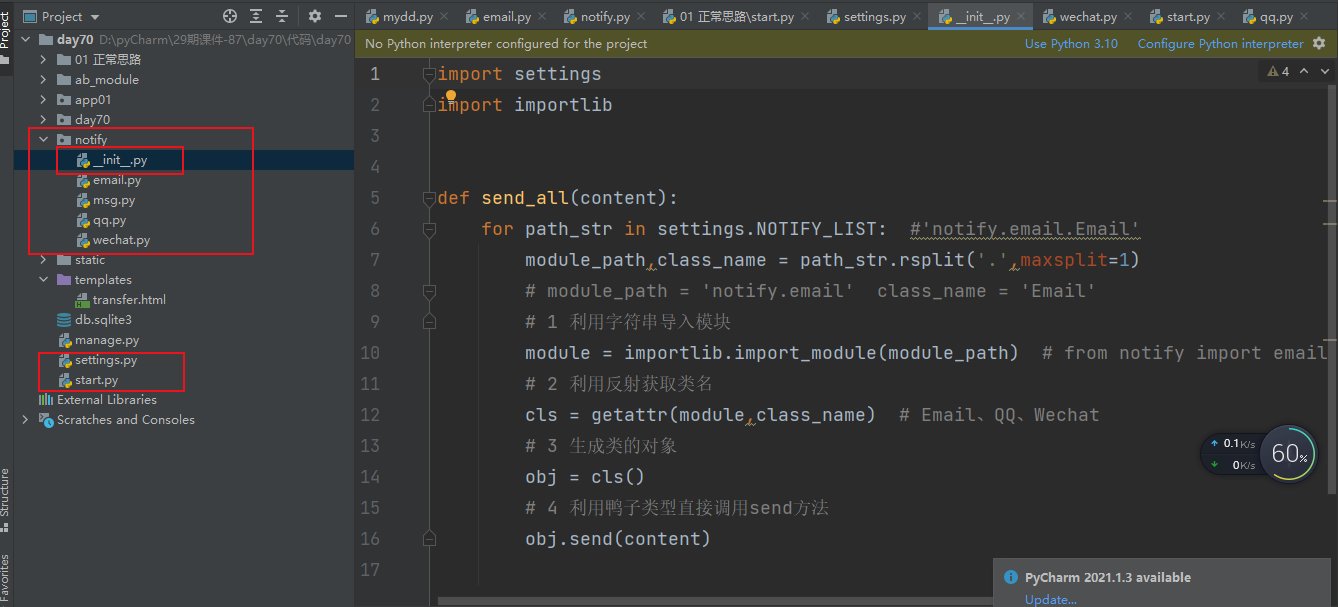Click Configure Python interpreter link
Viewport: 1338px width, 607px height.
(x=1220, y=43)
